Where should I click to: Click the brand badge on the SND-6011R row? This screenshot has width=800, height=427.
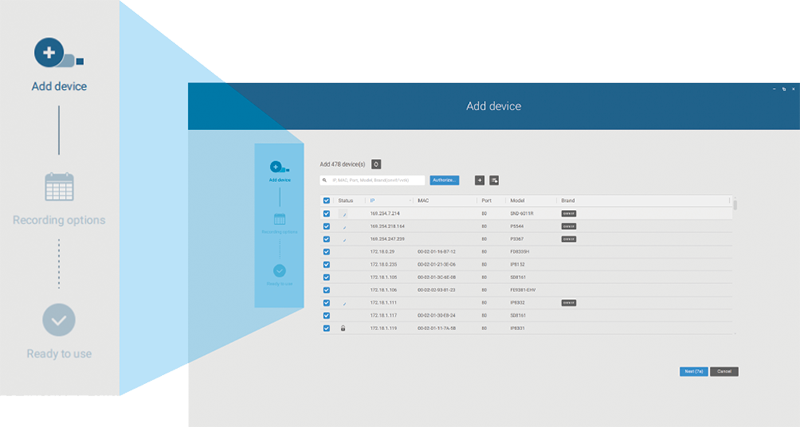pos(569,214)
